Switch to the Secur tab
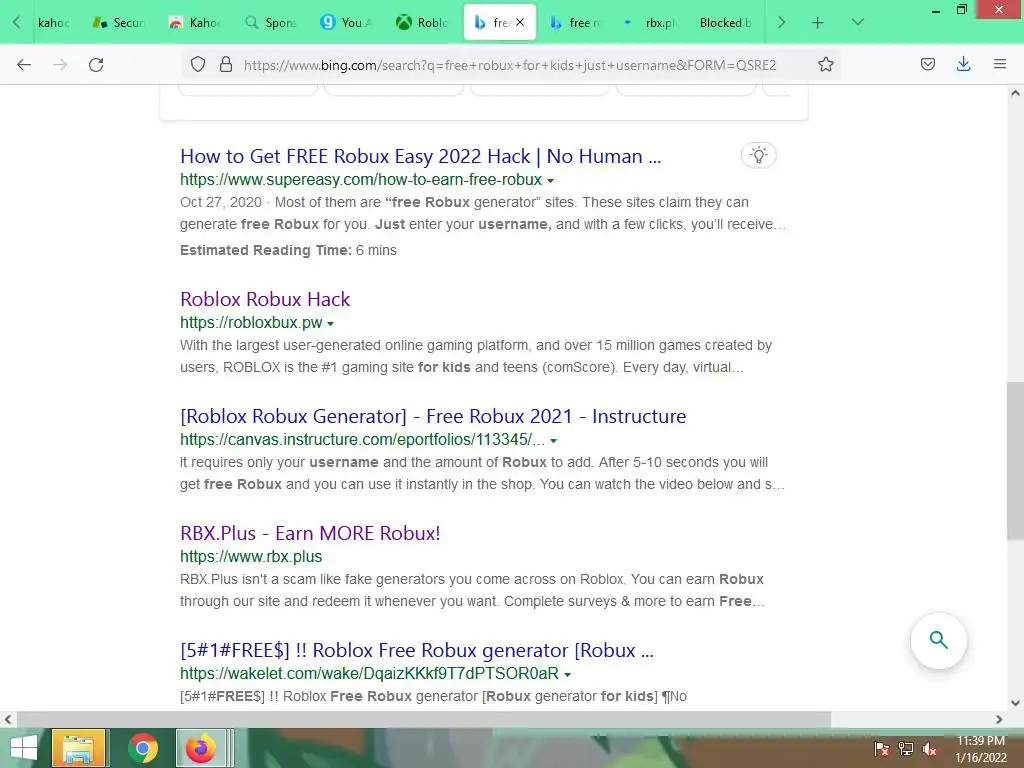The height and width of the screenshot is (768, 1024). tap(119, 23)
